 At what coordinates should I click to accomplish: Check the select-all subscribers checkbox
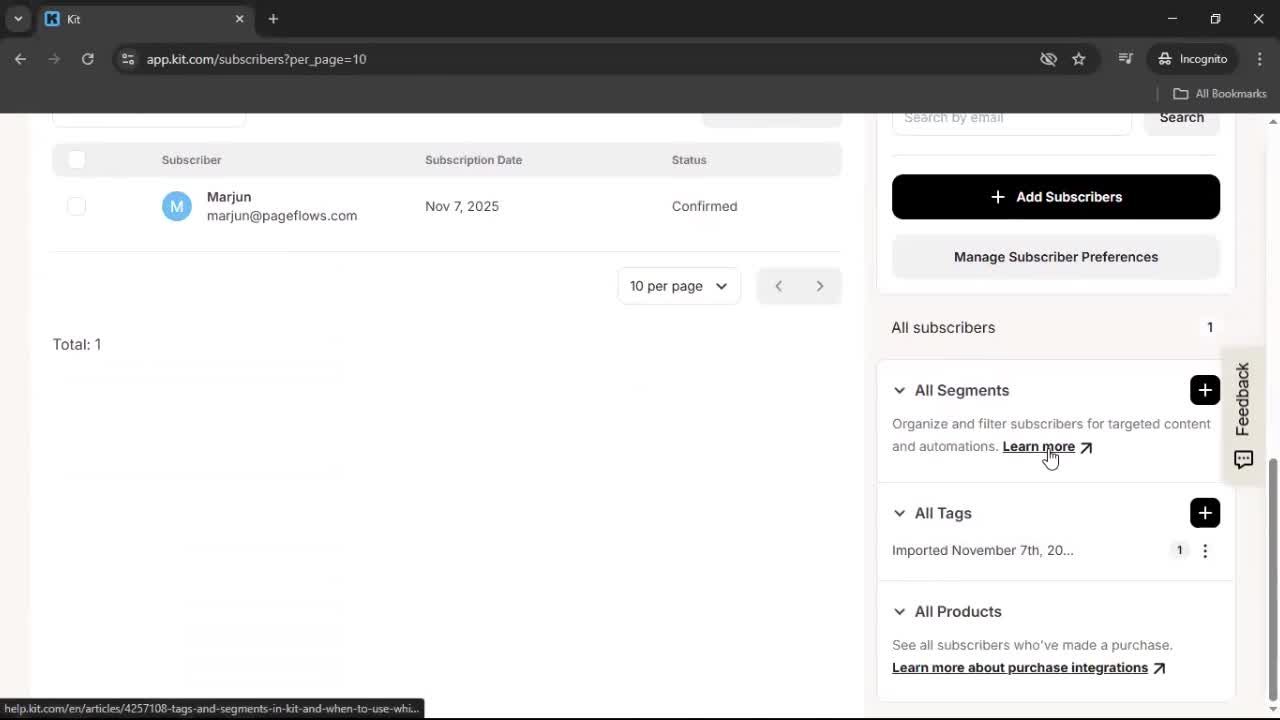(76, 159)
